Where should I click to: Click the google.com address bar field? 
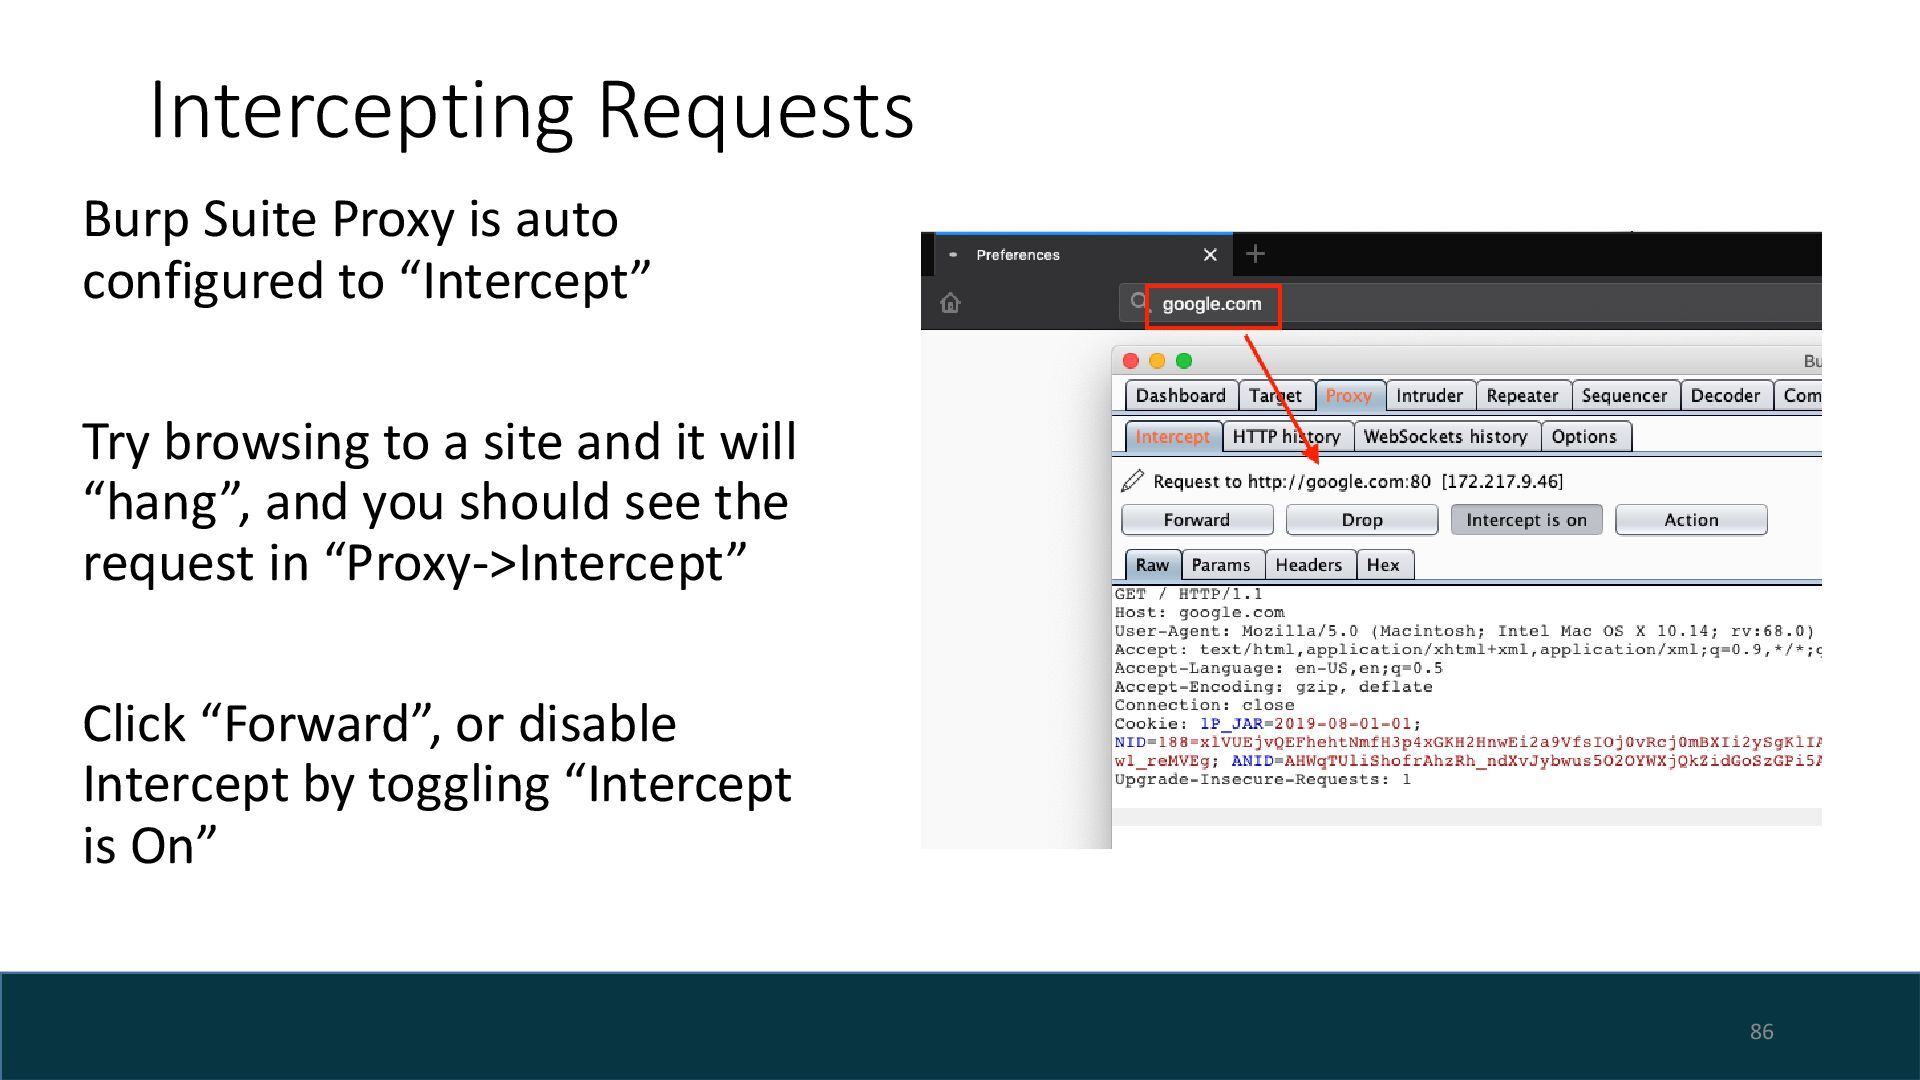point(1212,304)
